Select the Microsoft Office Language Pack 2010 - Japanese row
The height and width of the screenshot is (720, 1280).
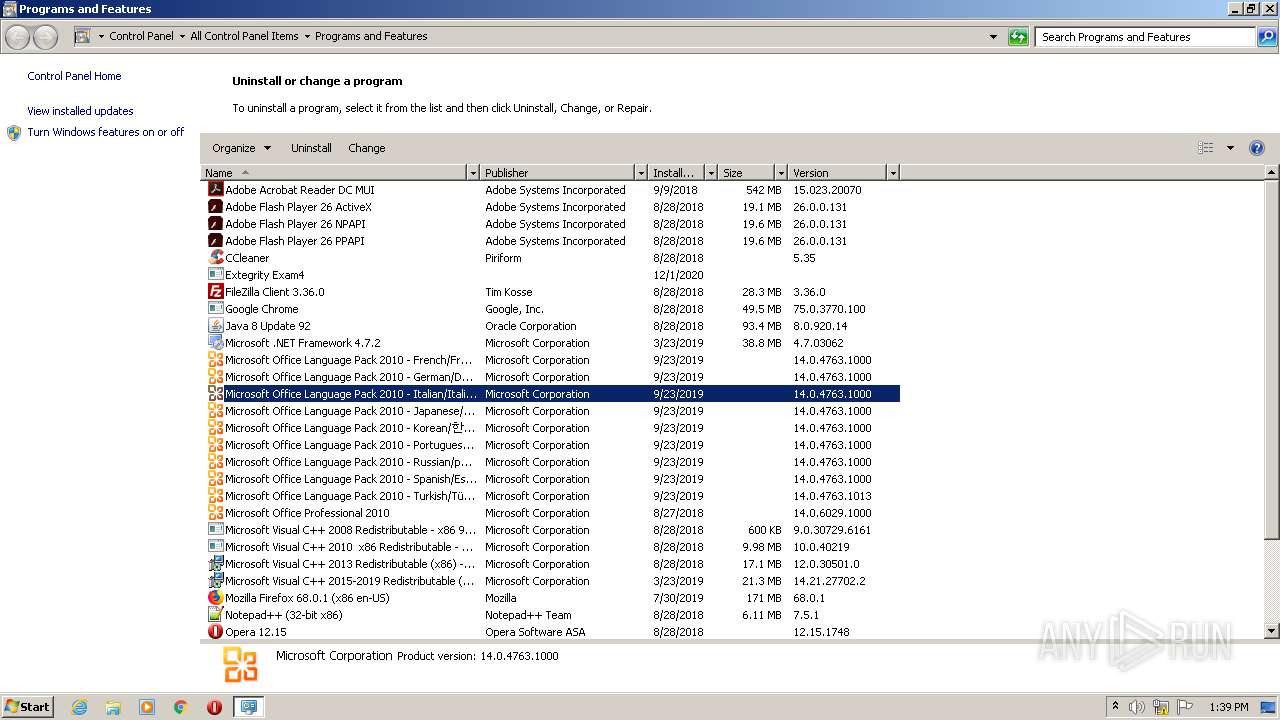551,411
